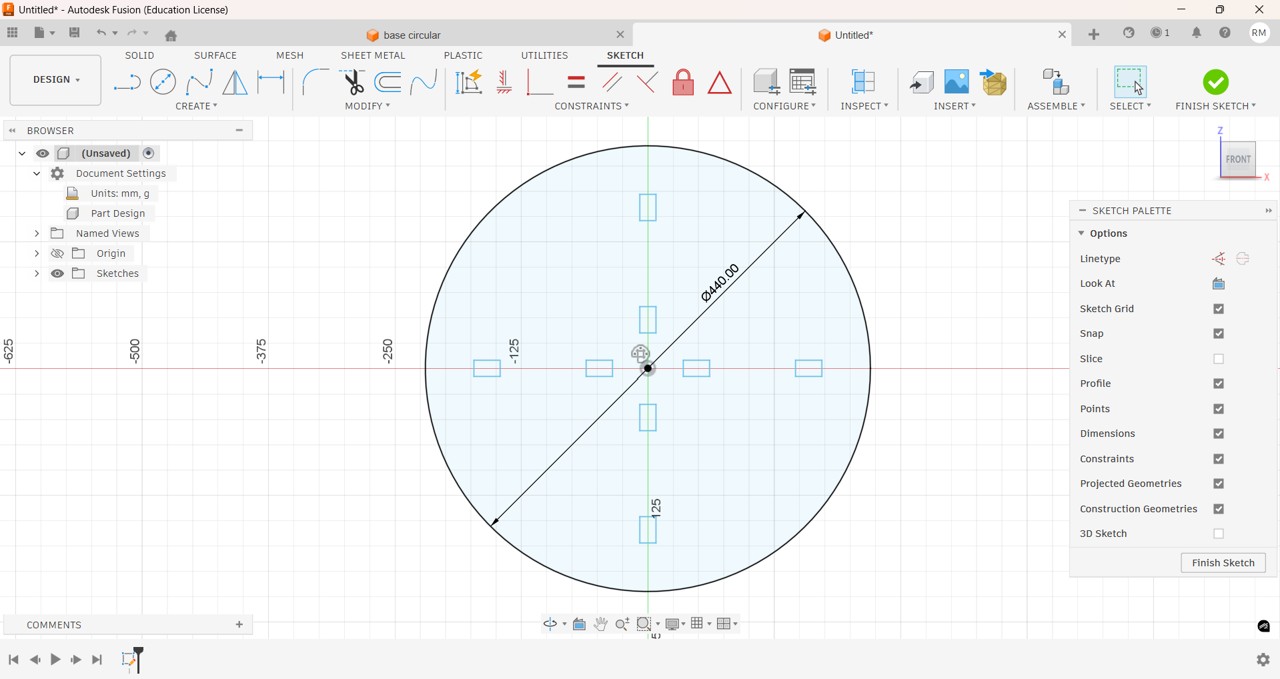Switch to the base circular document tab

coord(404,35)
